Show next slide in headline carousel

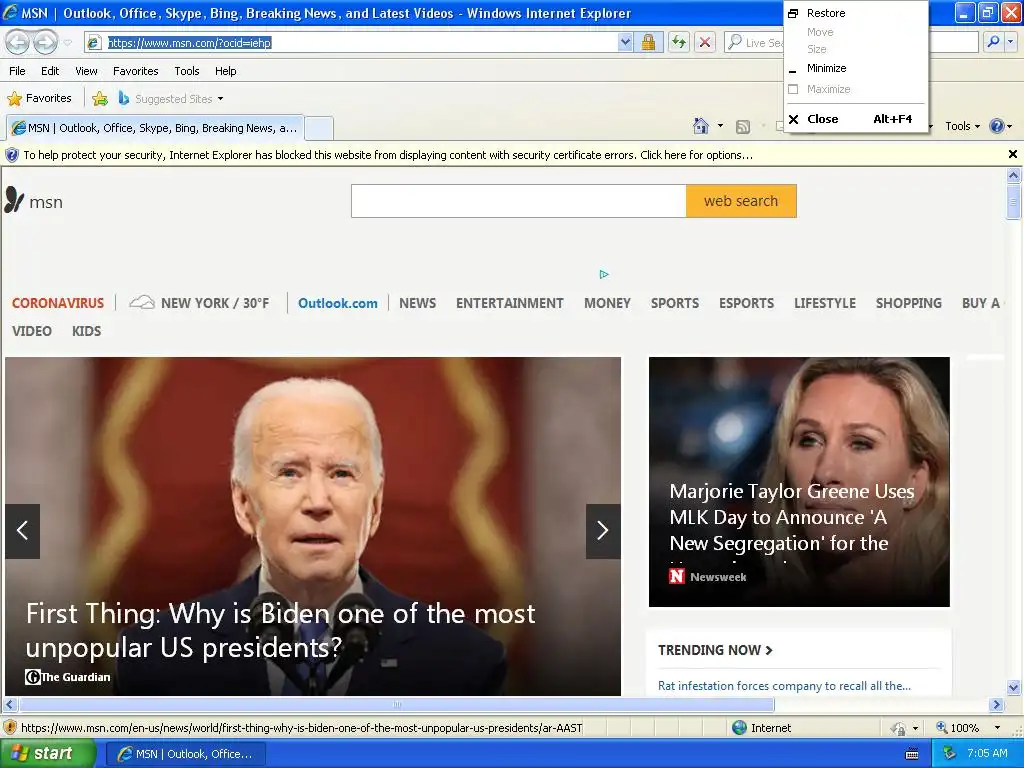(603, 531)
